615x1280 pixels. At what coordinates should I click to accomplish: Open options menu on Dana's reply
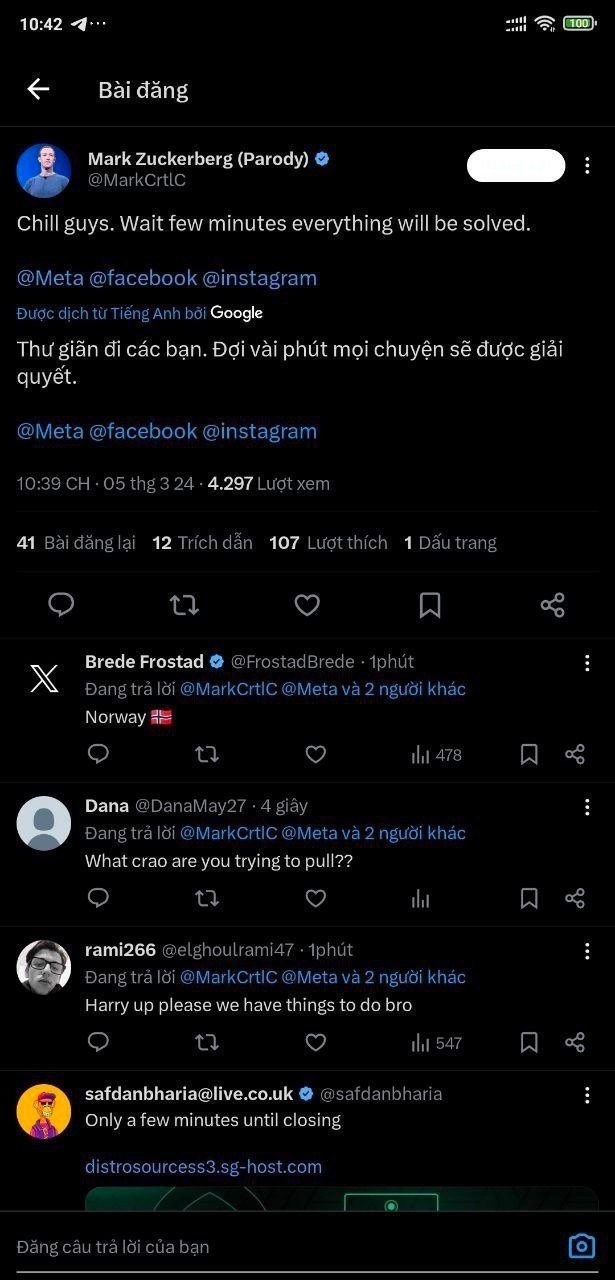coord(587,807)
